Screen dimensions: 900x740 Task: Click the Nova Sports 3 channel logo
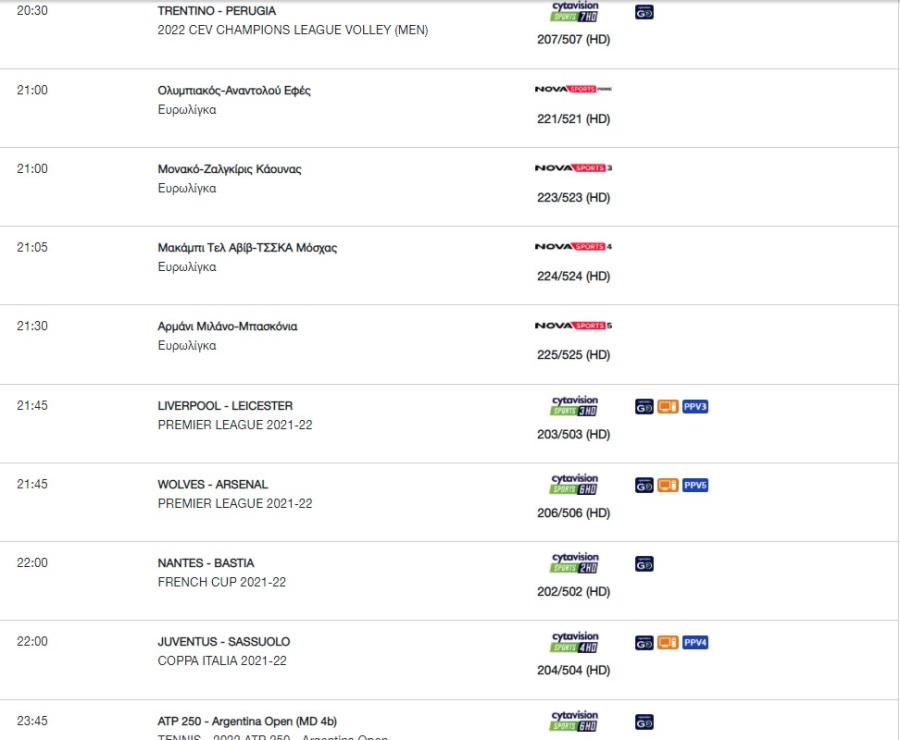click(573, 168)
